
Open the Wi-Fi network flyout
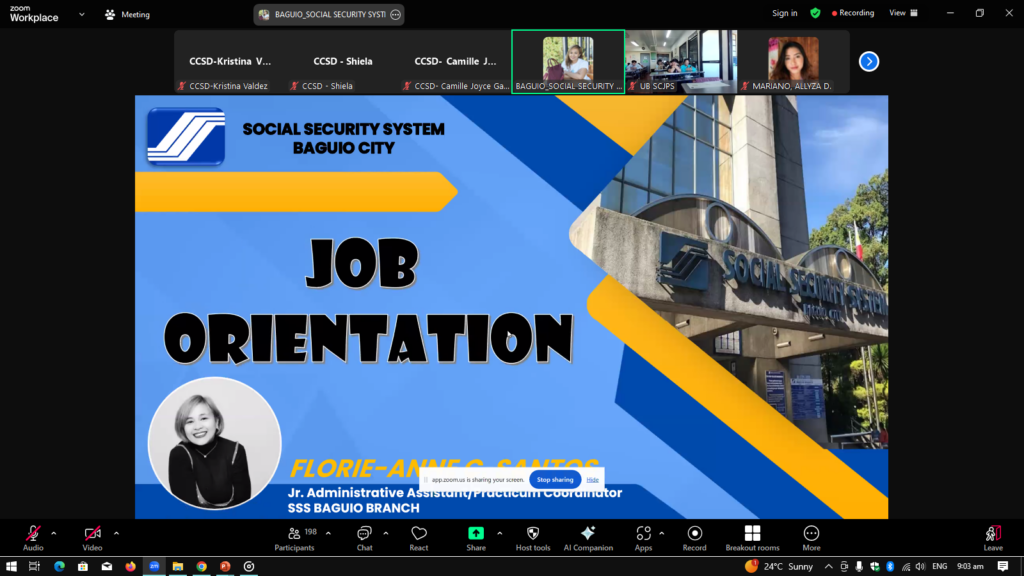click(x=906, y=566)
